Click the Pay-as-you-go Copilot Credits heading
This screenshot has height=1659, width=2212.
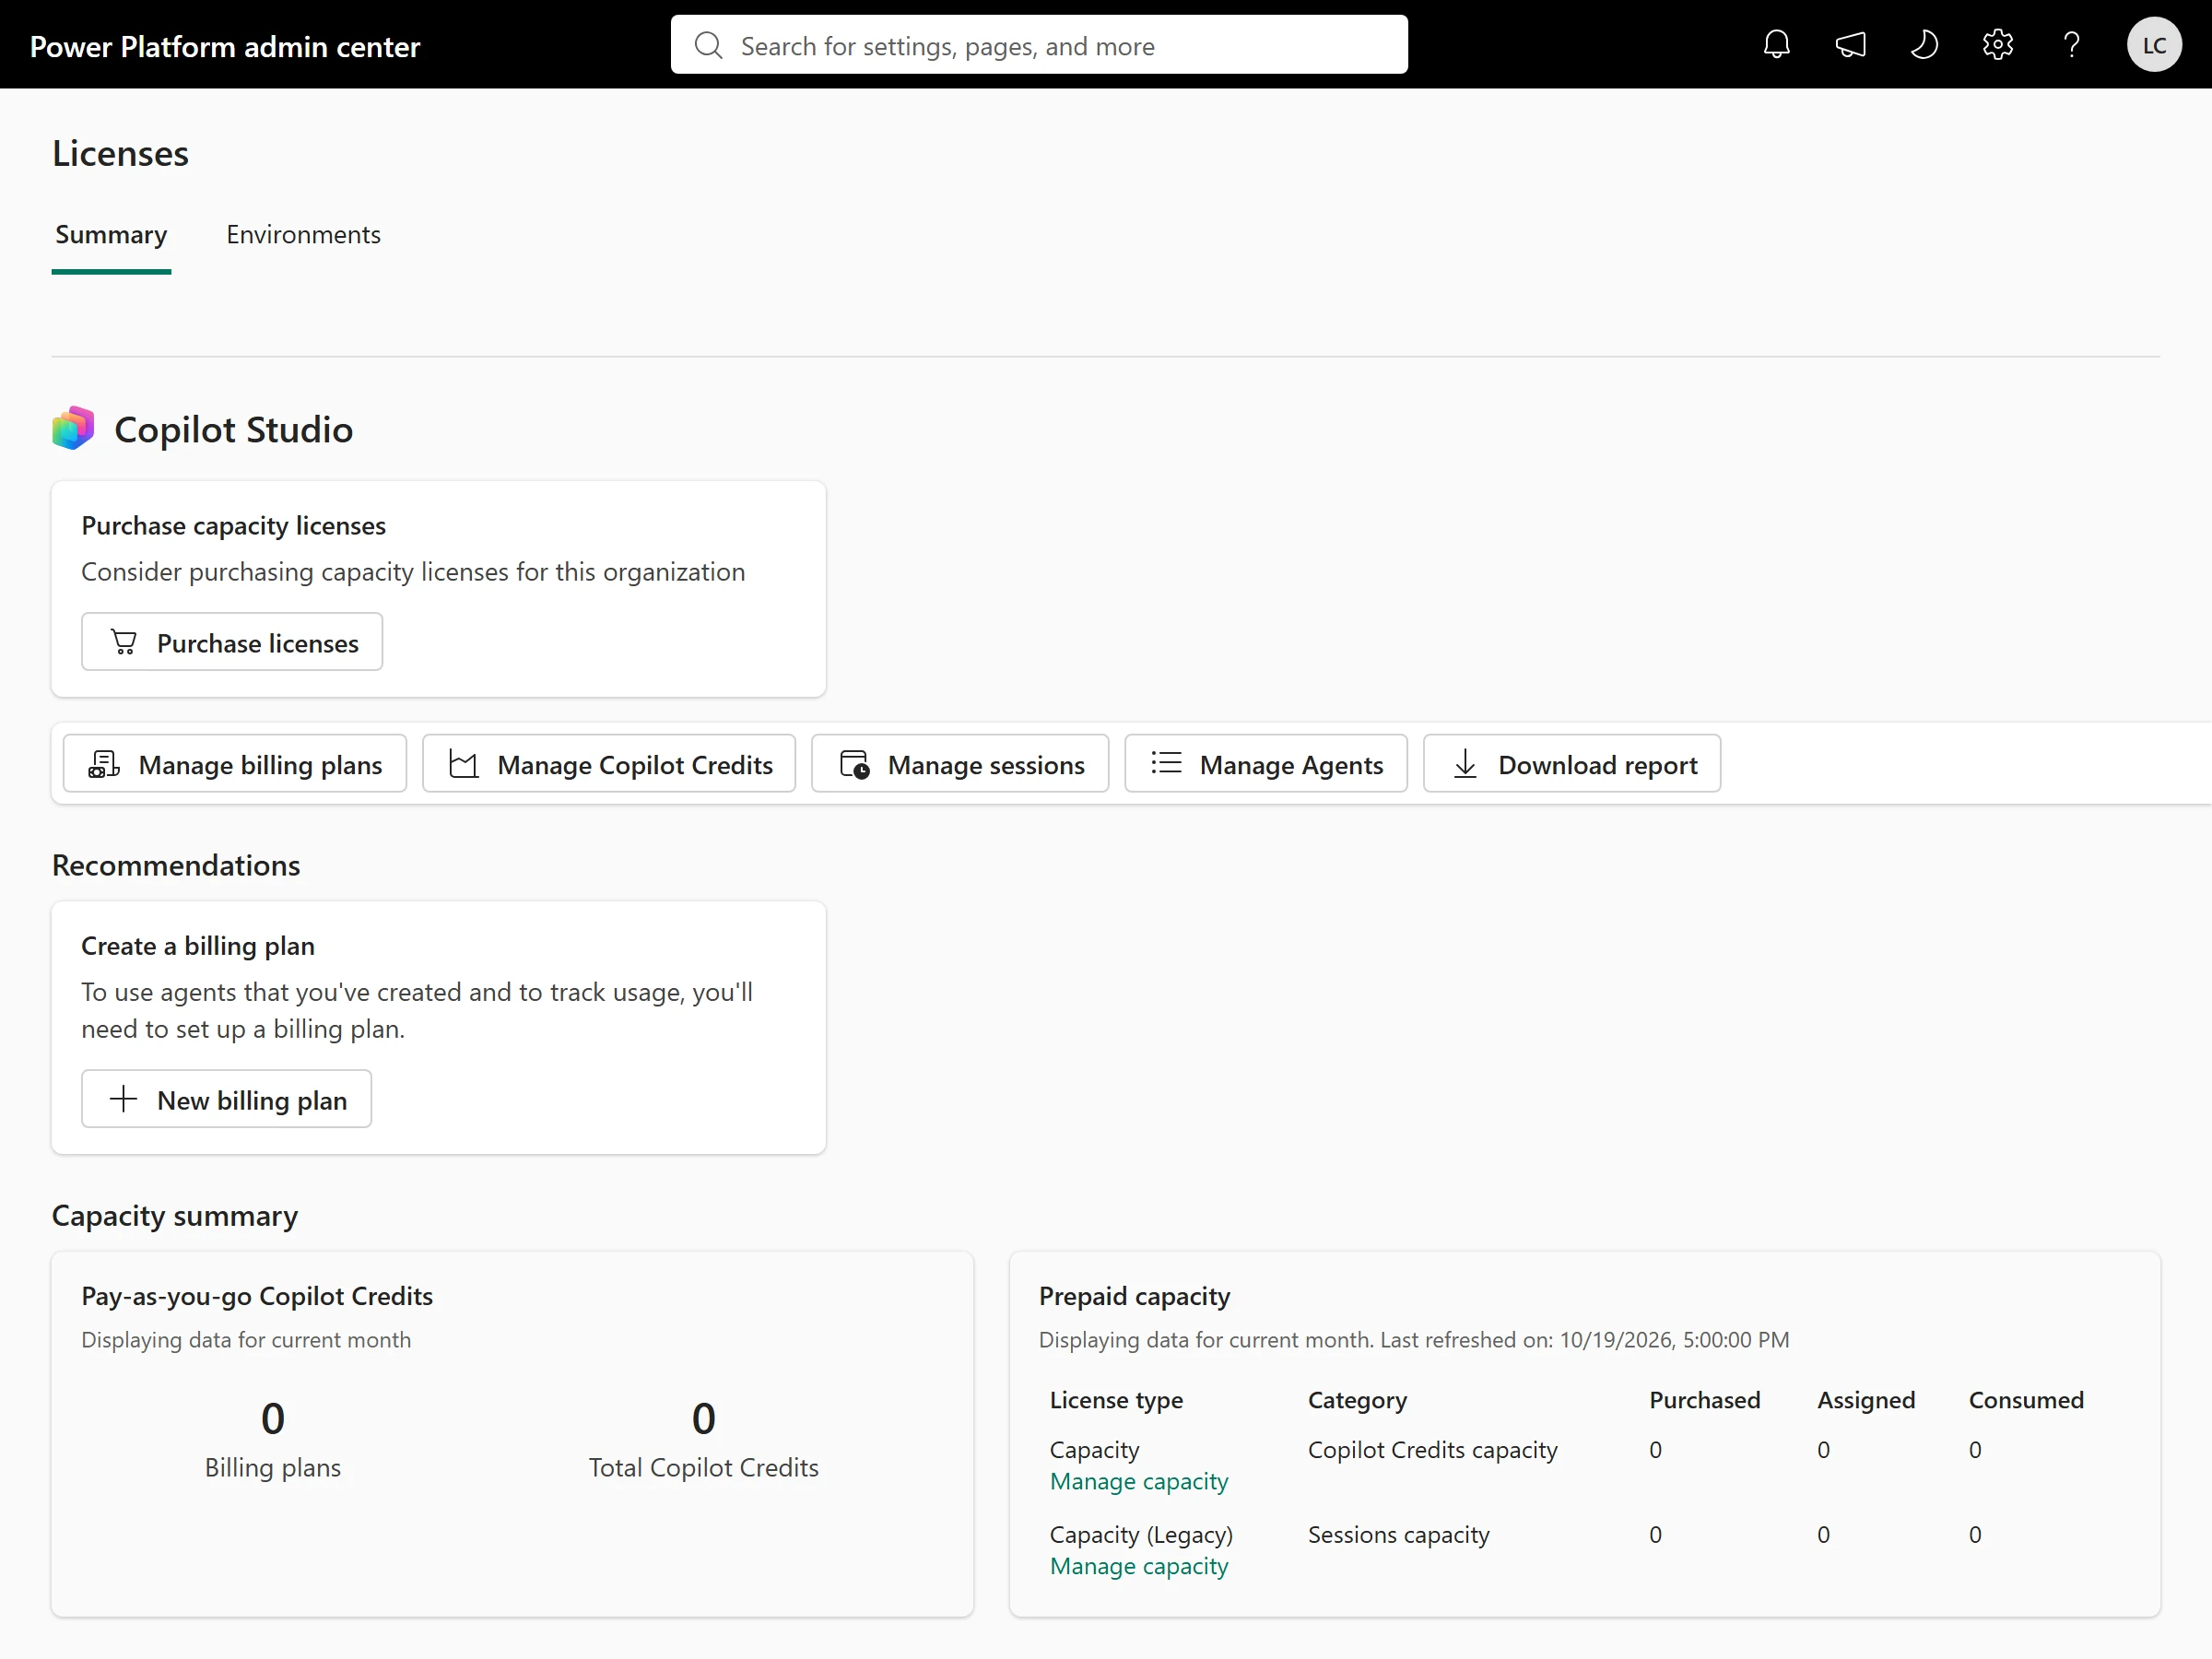257,1296
